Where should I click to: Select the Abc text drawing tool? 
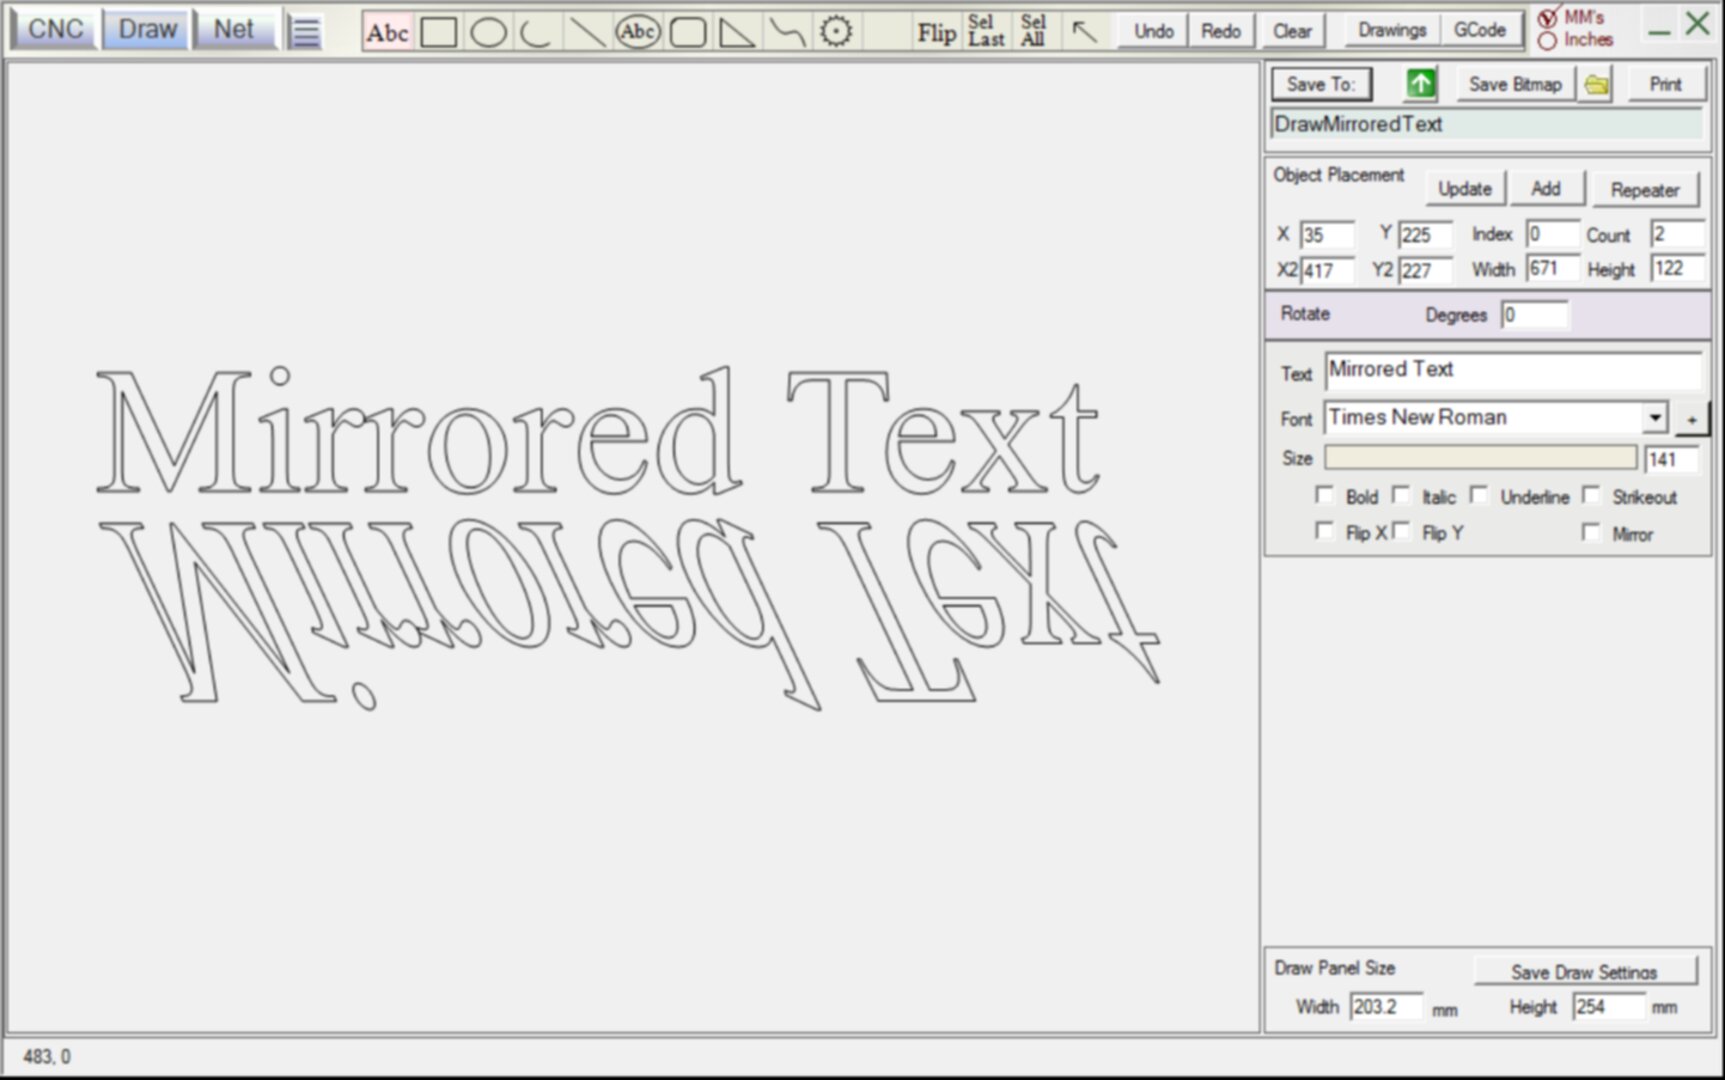point(387,33)
